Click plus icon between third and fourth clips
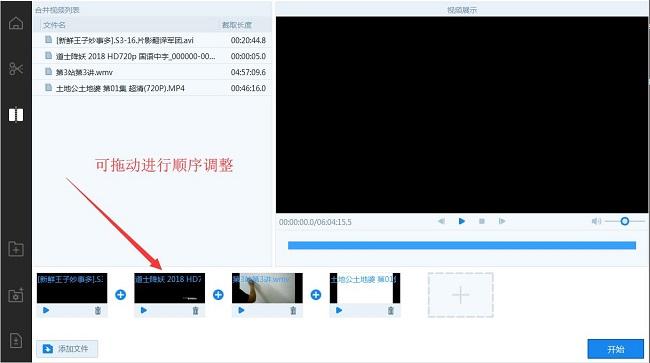The height and width of the screenshot is (363, 650). 316,295
